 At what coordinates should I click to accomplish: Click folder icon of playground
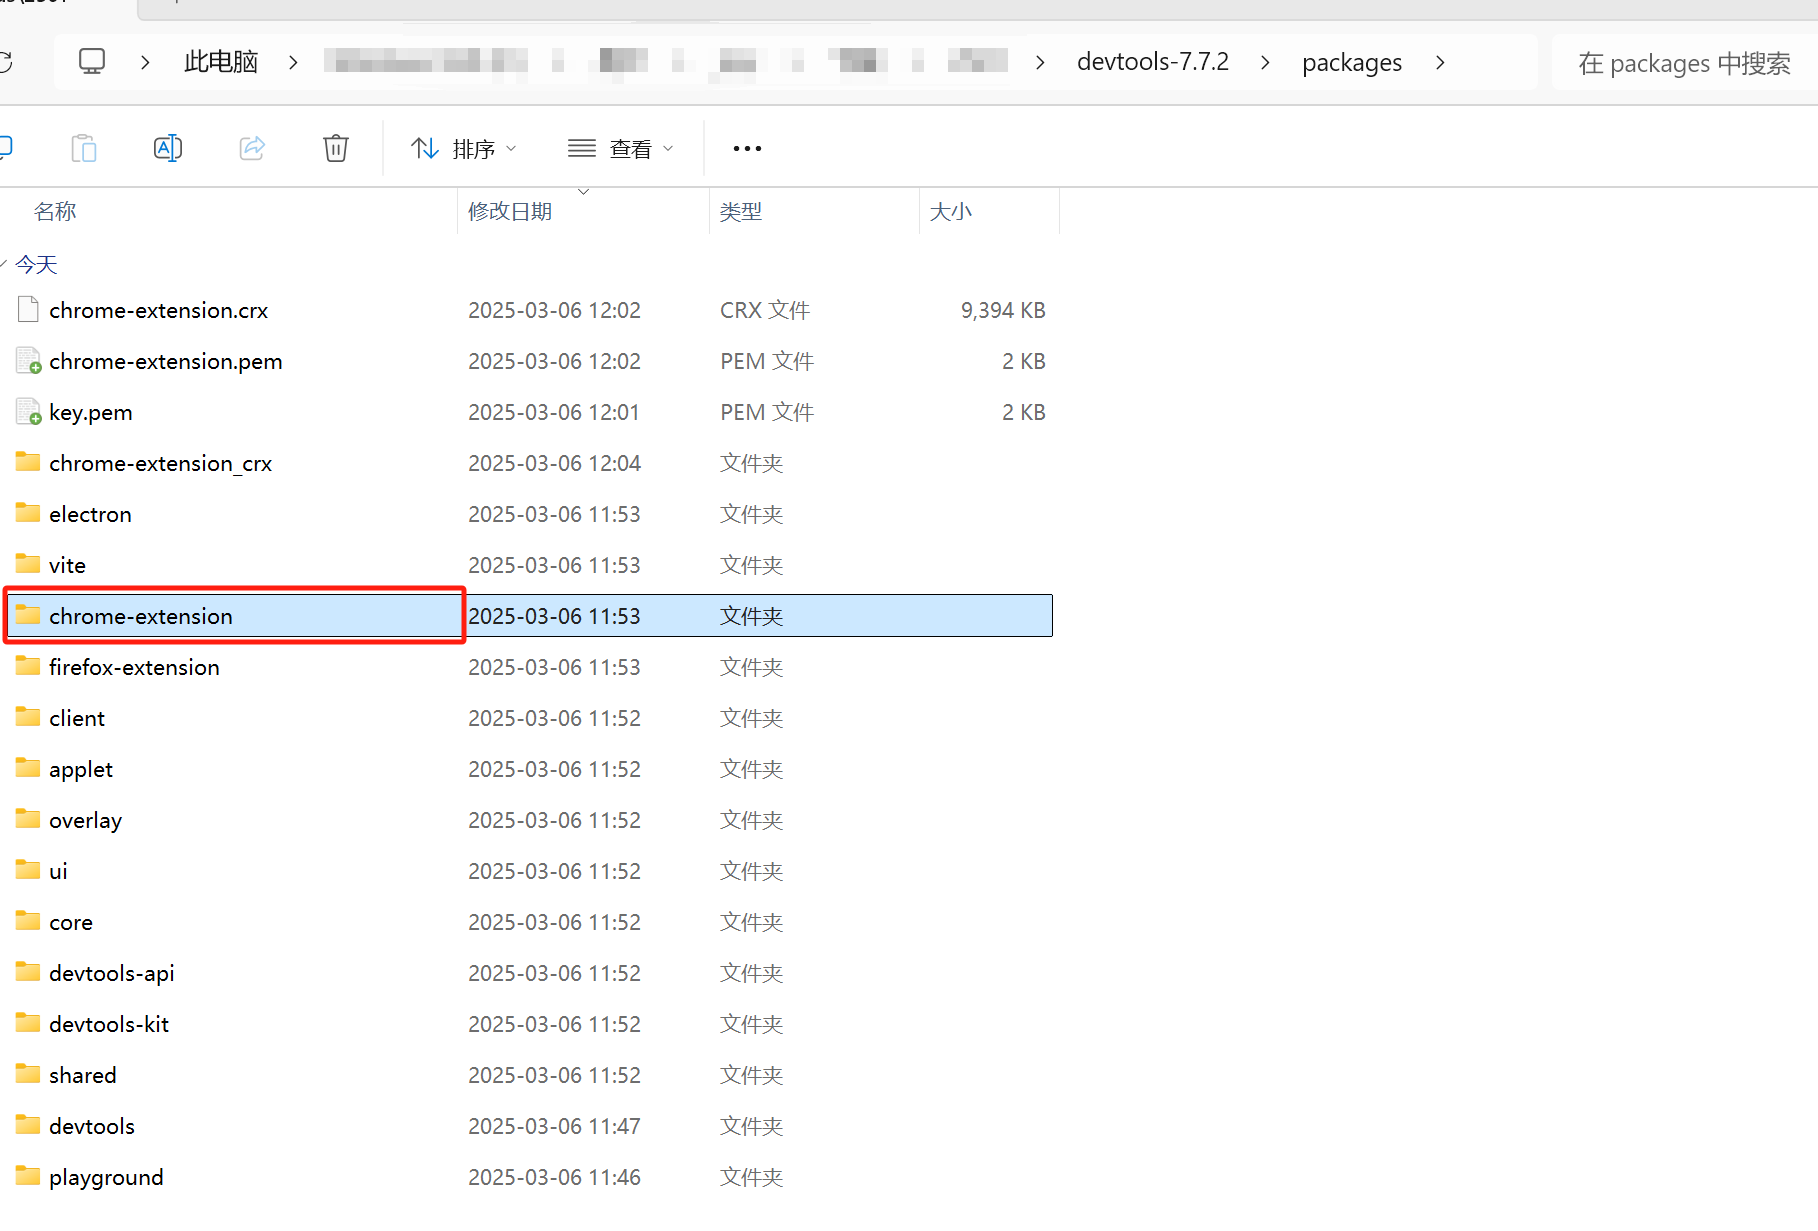point(28,1175)
